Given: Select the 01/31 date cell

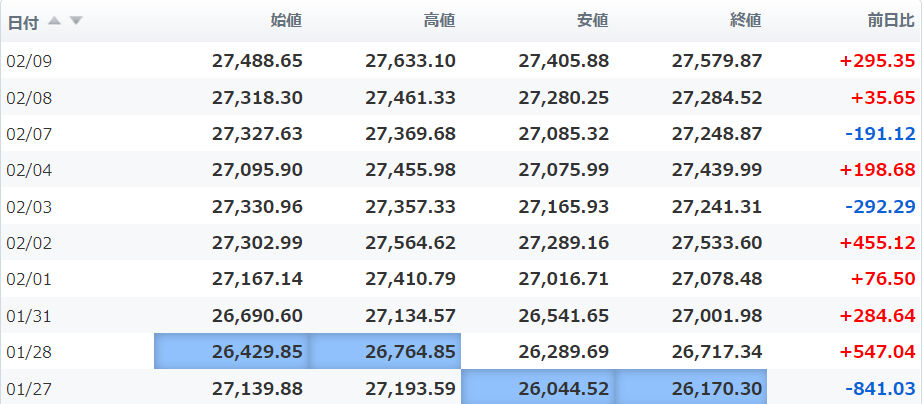Looking at the screenshot, I should (29, 316).
